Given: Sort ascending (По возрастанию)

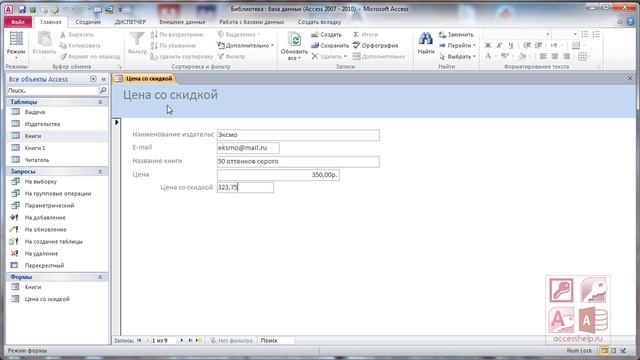Looking at the screenshot, I should (x=177, y=35).
